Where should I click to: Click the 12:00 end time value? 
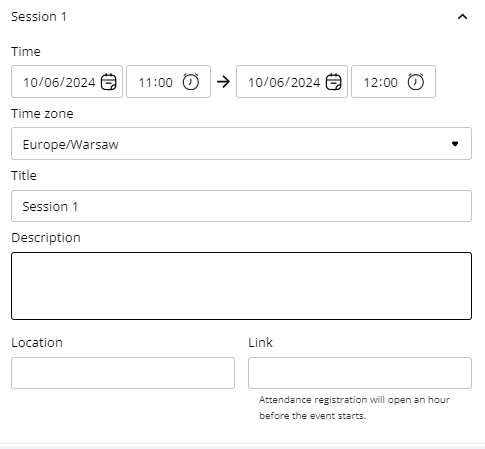pos(381,83)
